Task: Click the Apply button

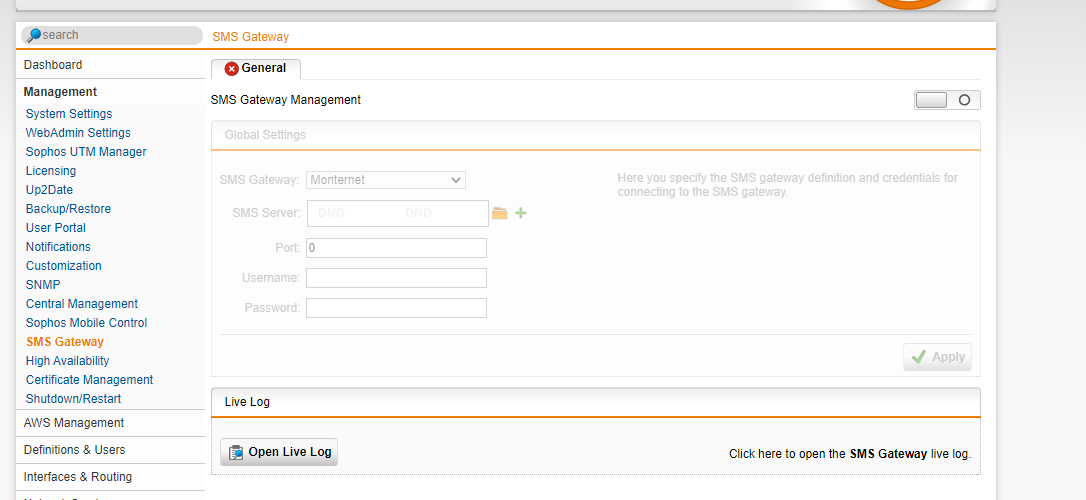Action: coord(937,357)
